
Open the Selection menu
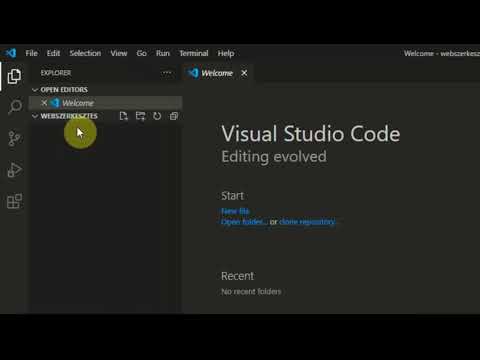85,53
